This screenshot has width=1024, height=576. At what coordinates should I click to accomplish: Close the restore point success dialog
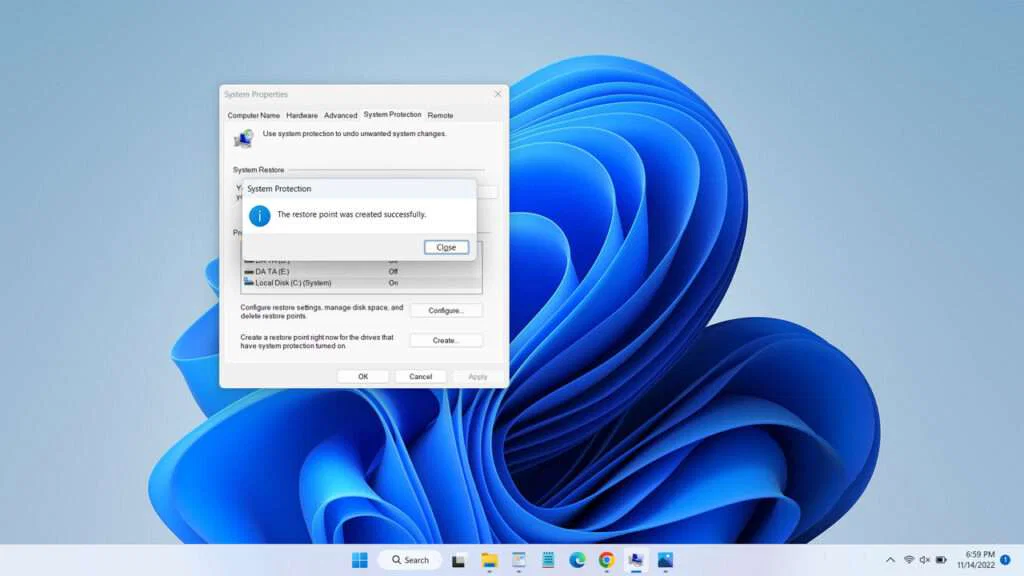click(446, 247)
